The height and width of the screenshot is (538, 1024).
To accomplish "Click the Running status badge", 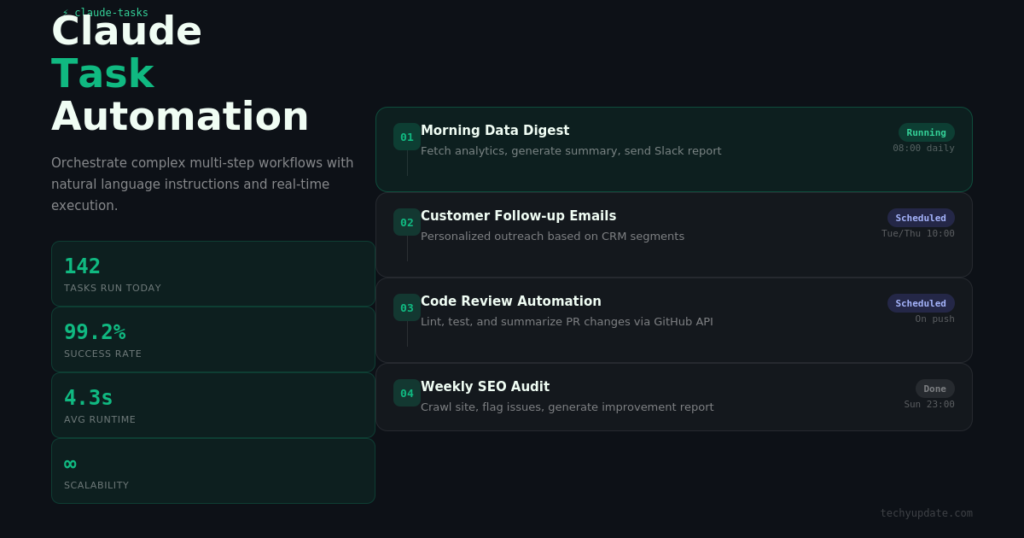I will coord(926,133).
